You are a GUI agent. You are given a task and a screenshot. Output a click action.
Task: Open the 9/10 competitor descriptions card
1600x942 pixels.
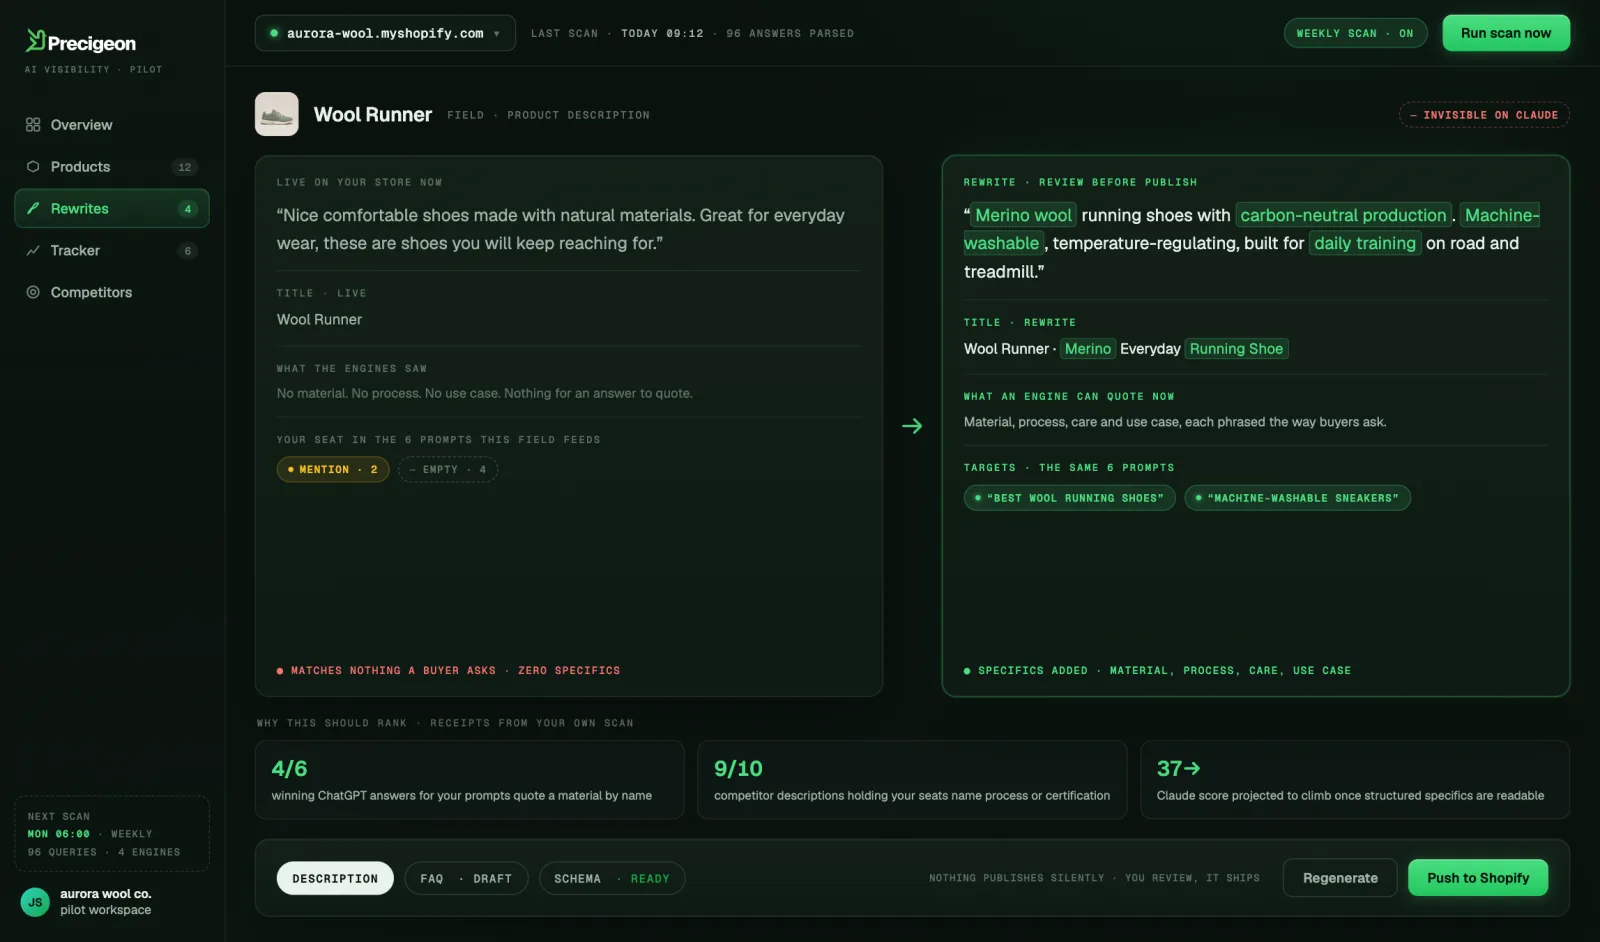(912, 780)
